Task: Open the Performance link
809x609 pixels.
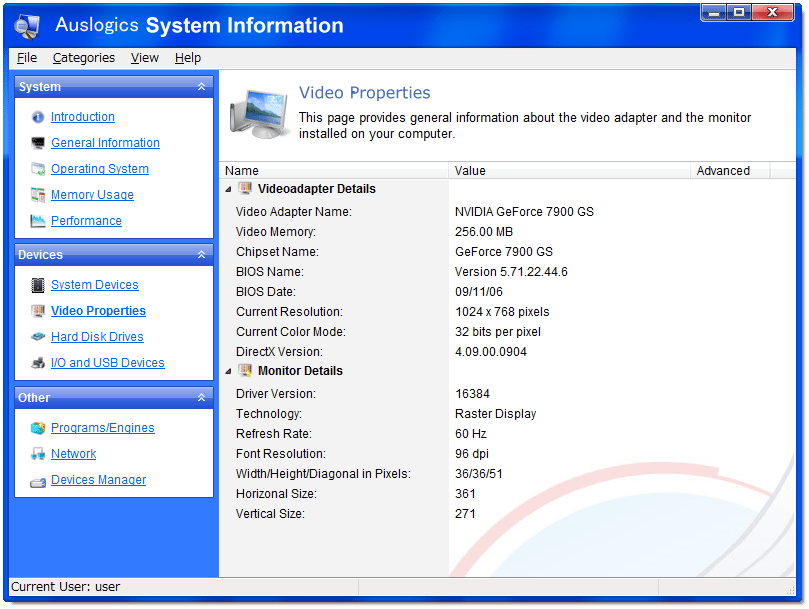Action: pos(86,221)
